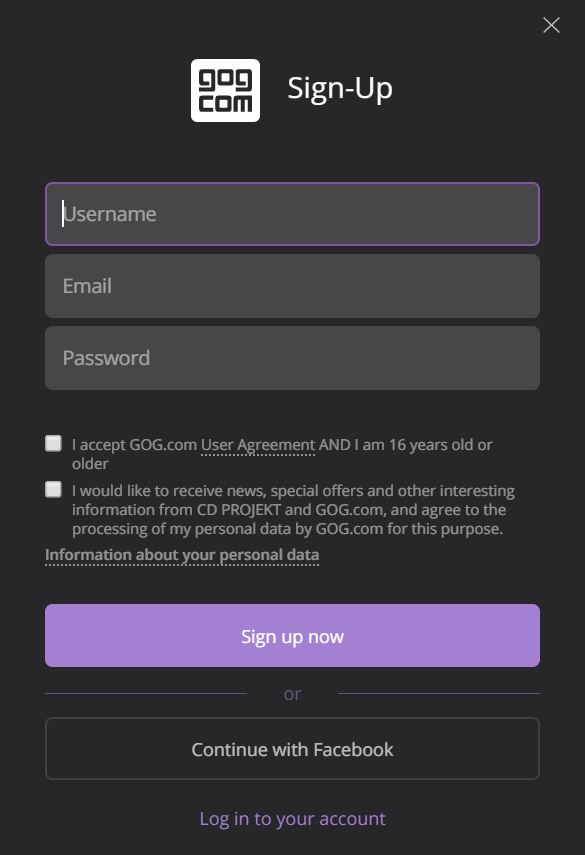This screenshot has height=855, width=585.
Task: Click the Sign up now button
Action: (292, 635)
